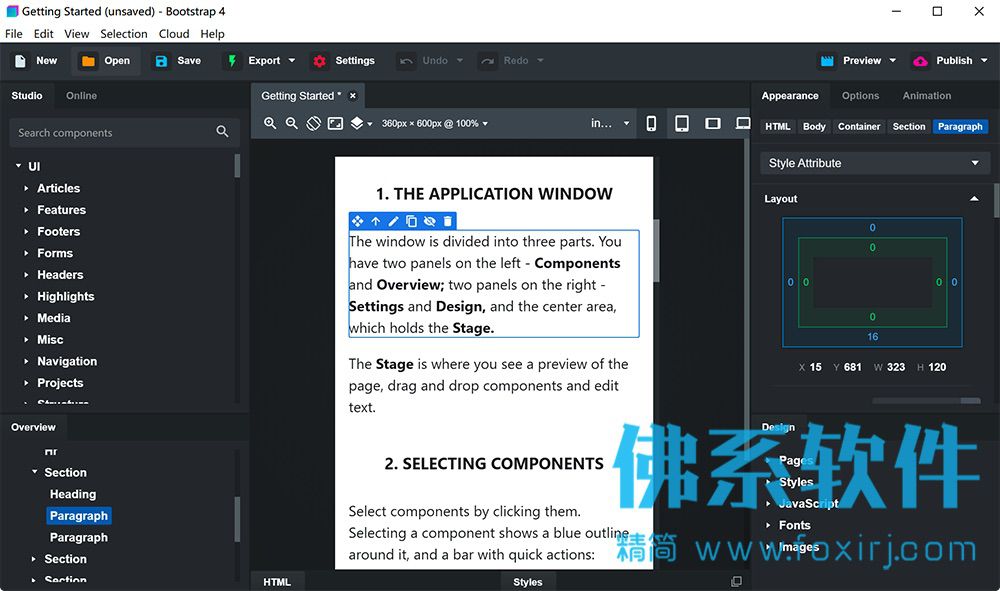Image resolution: width=1000 pixels, height=591 pixels.
Task: Select the phone device size icon
Action: pyautogui.click(x=651, y=124)
